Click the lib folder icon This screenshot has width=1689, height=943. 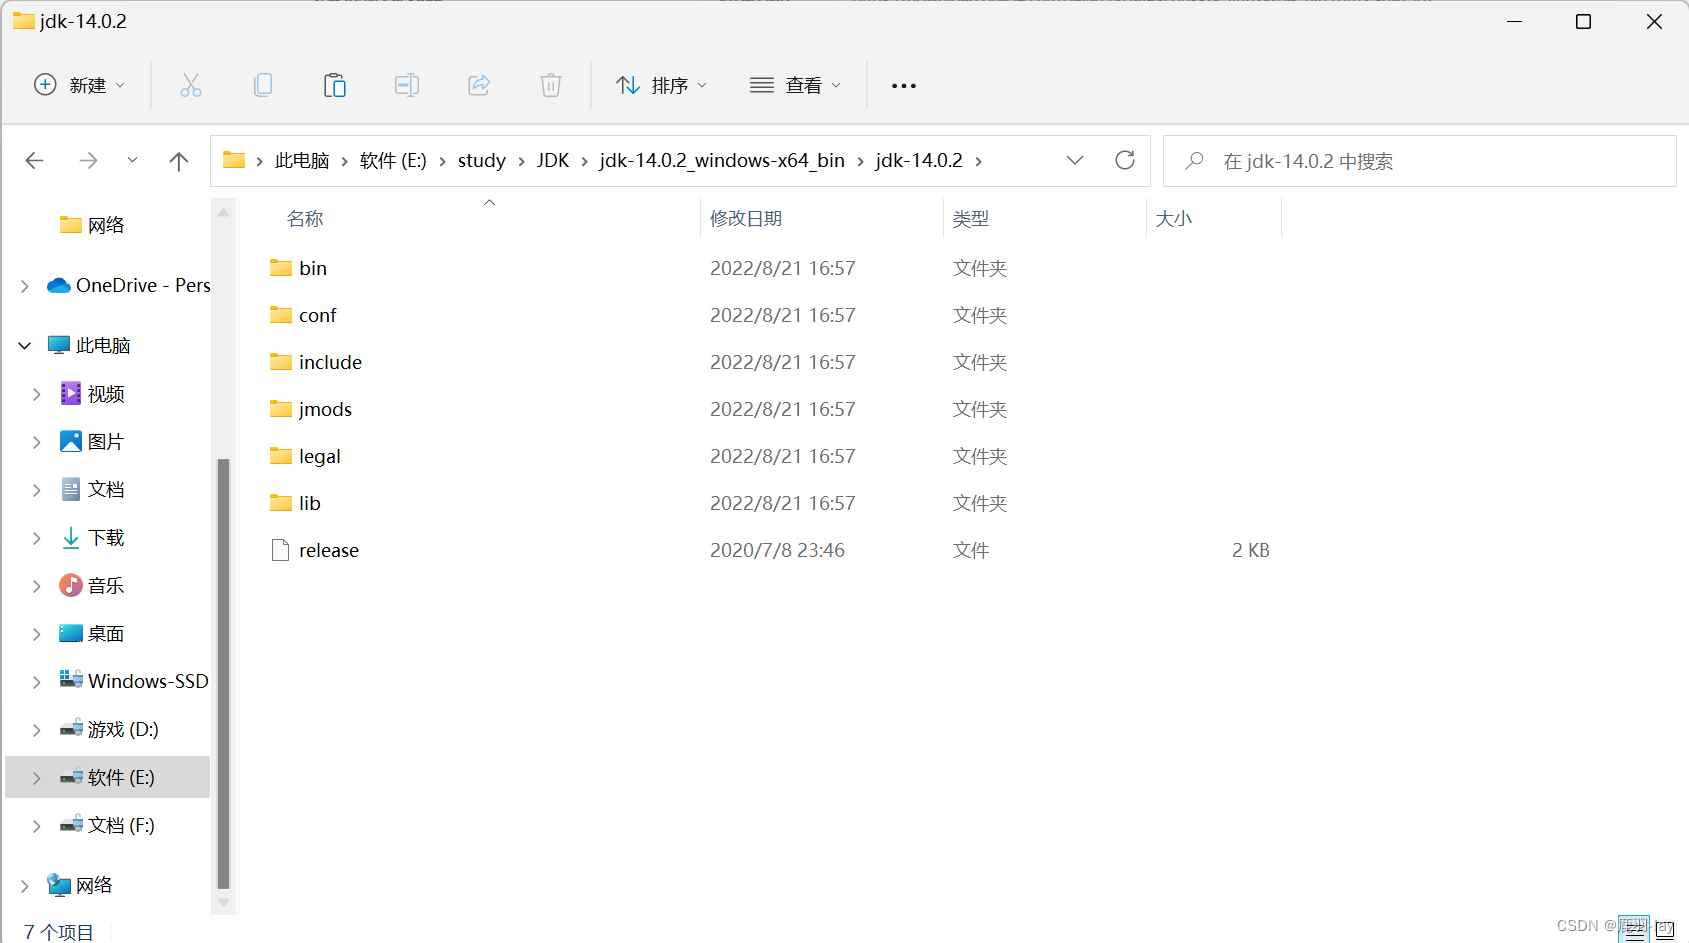(x=281, y=503)
